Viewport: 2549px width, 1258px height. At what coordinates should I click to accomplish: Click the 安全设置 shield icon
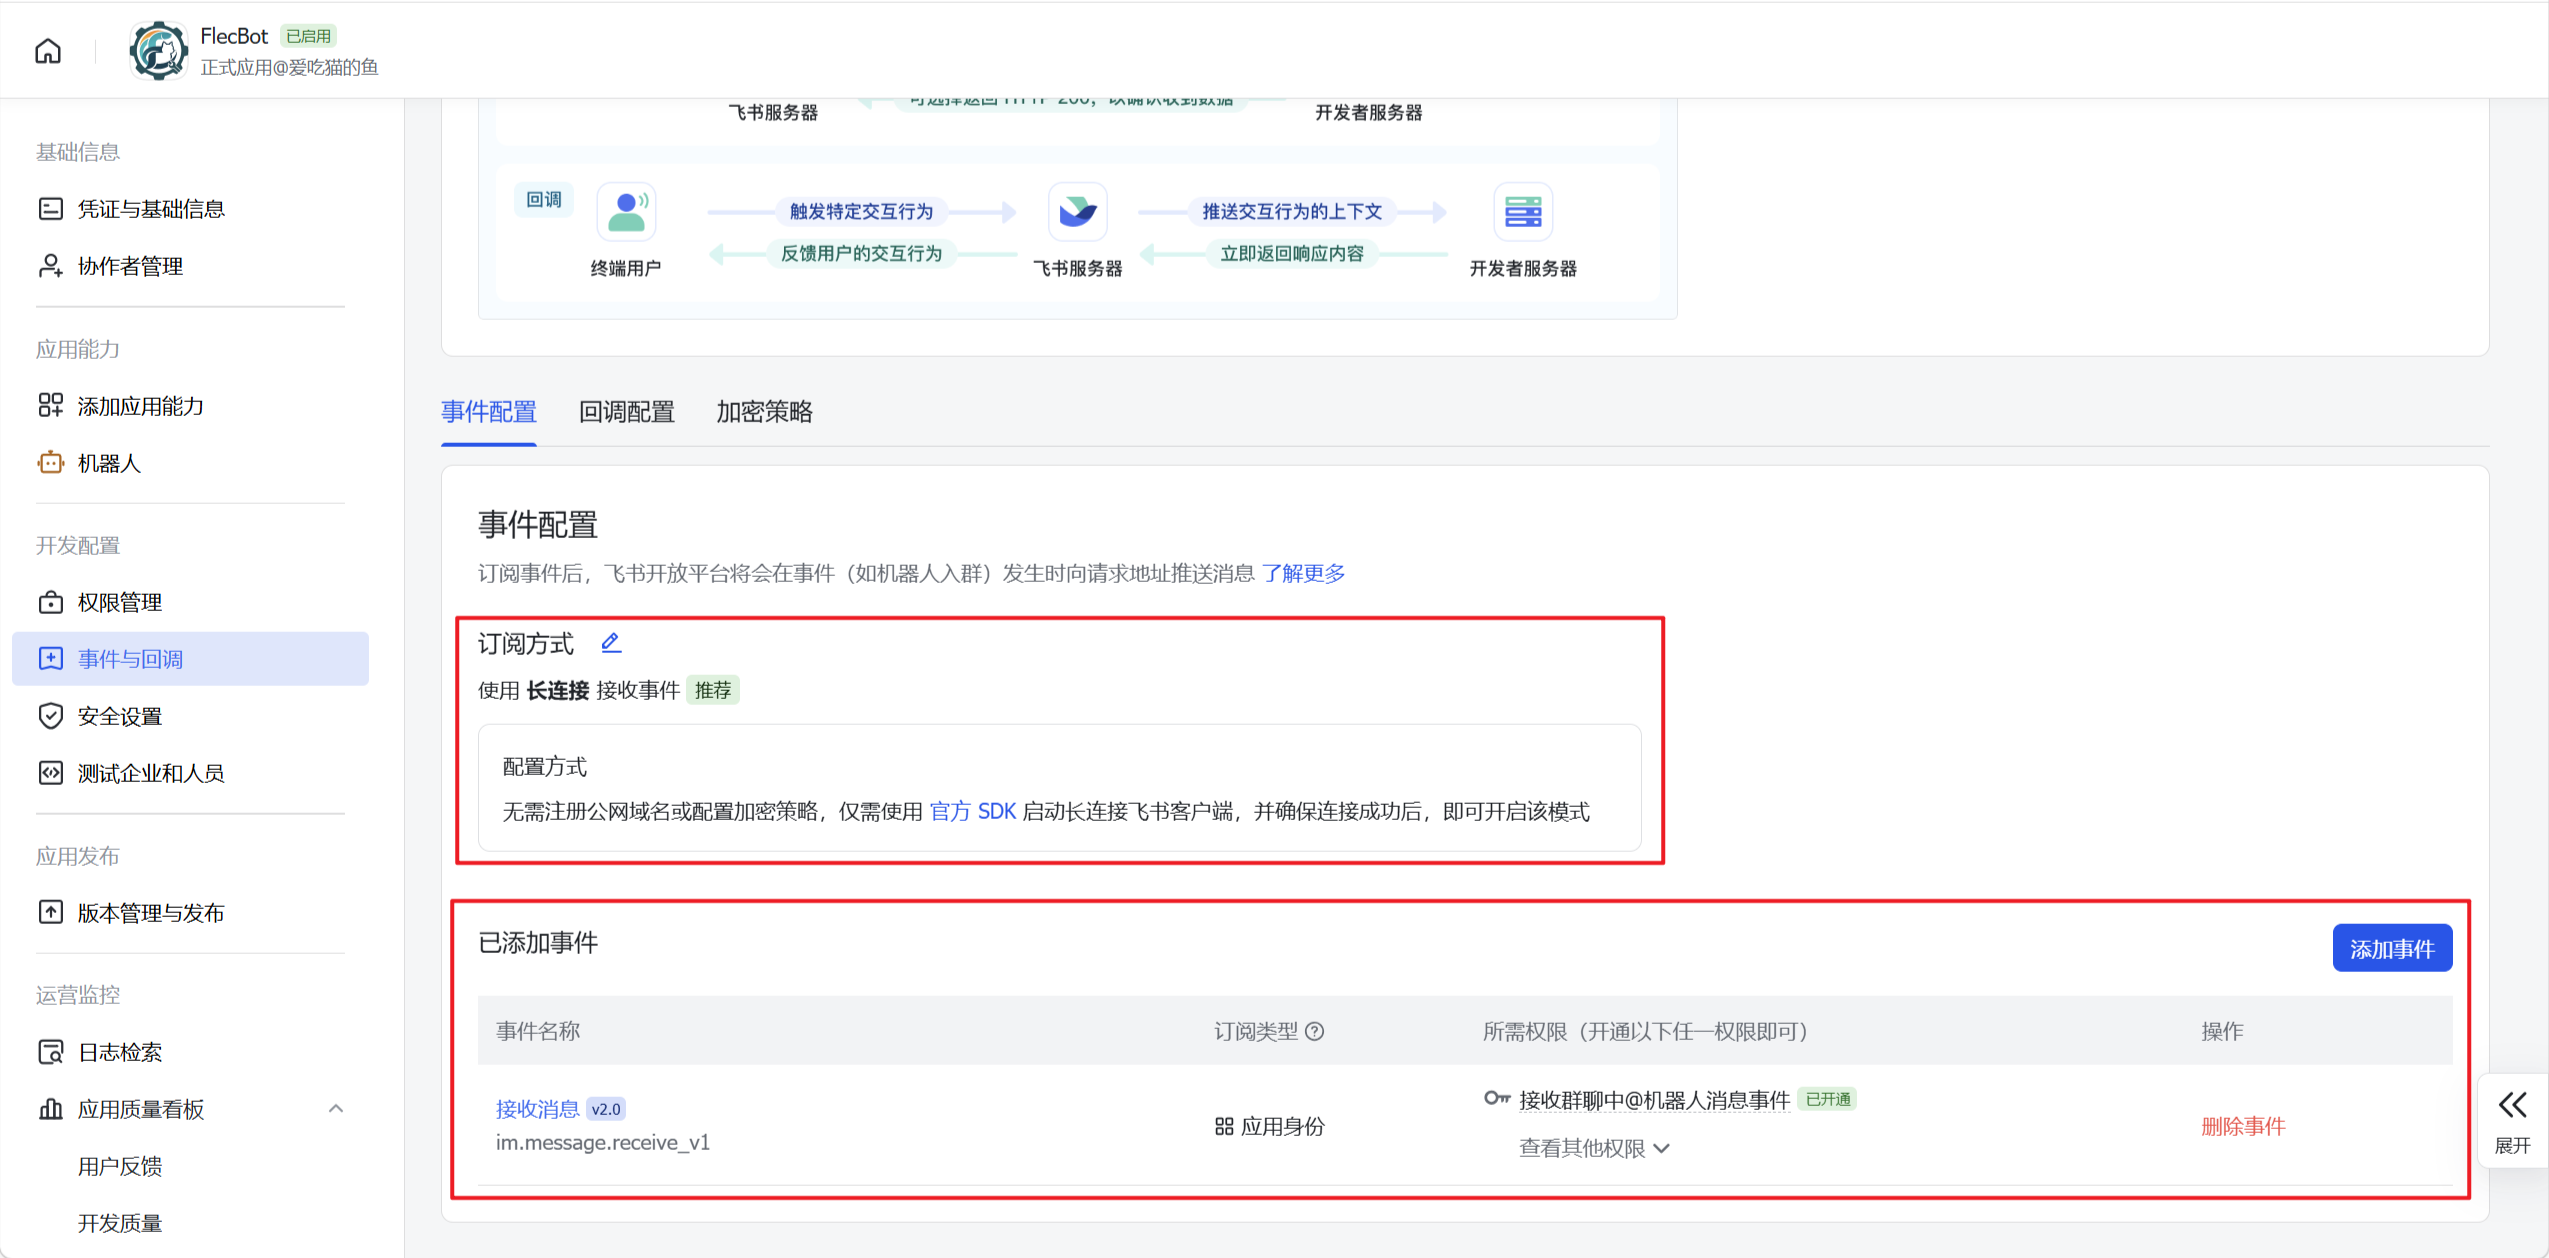click(51, 716)
